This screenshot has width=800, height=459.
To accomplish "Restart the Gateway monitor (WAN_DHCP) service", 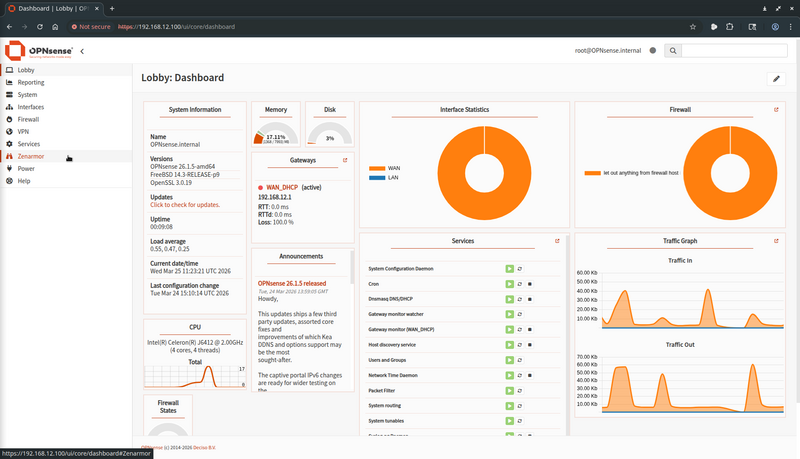I will pyautogui.click(x=520, y=329).
